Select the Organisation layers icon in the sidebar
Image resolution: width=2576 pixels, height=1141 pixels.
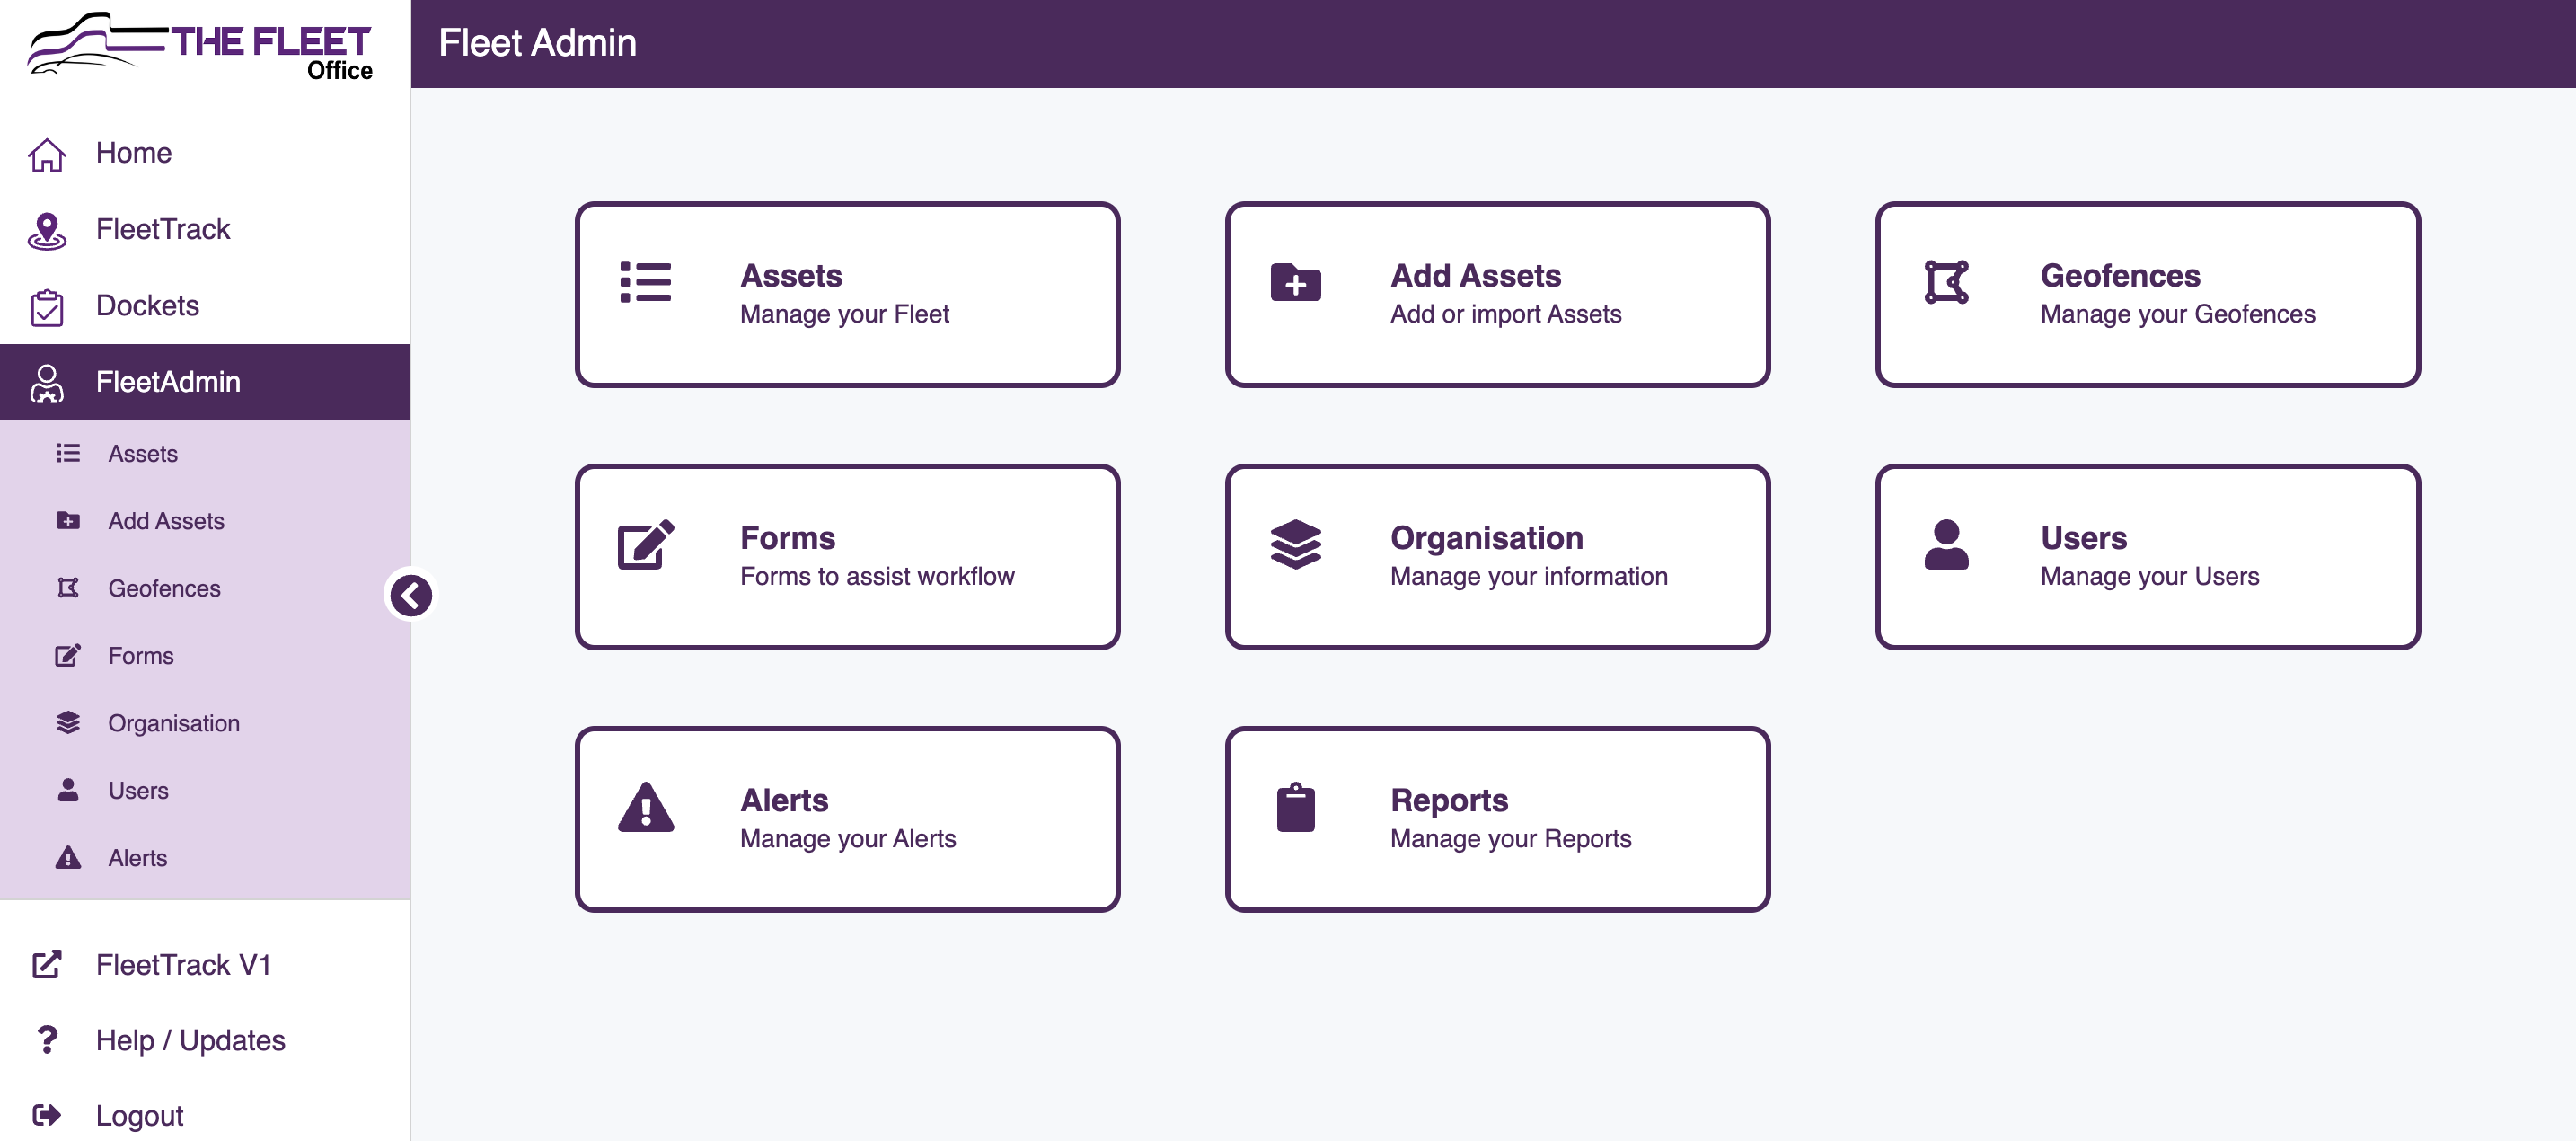(x=67, y=722)
